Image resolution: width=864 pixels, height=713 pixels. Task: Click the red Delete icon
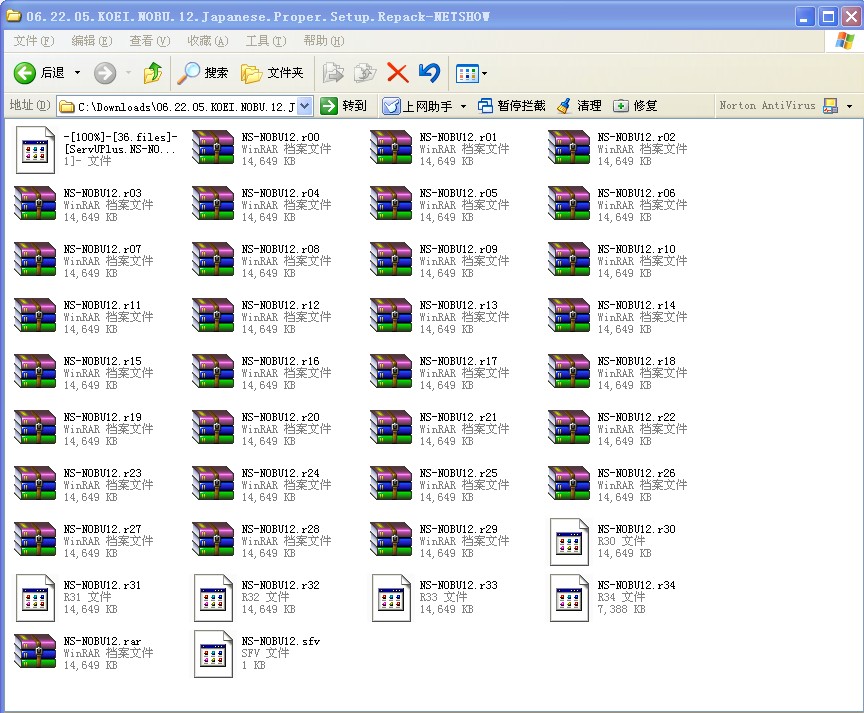(397, 73)
